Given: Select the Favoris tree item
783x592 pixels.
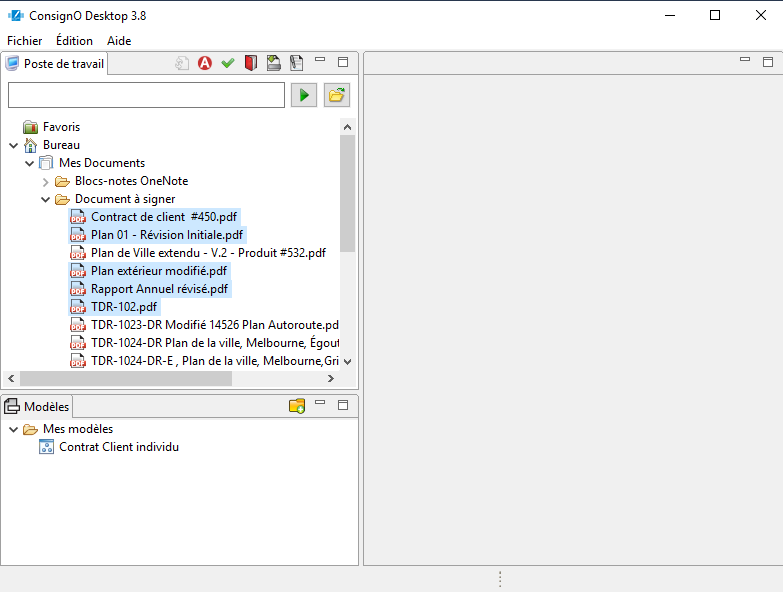Looking at the screenshot, I should (61, 127).
